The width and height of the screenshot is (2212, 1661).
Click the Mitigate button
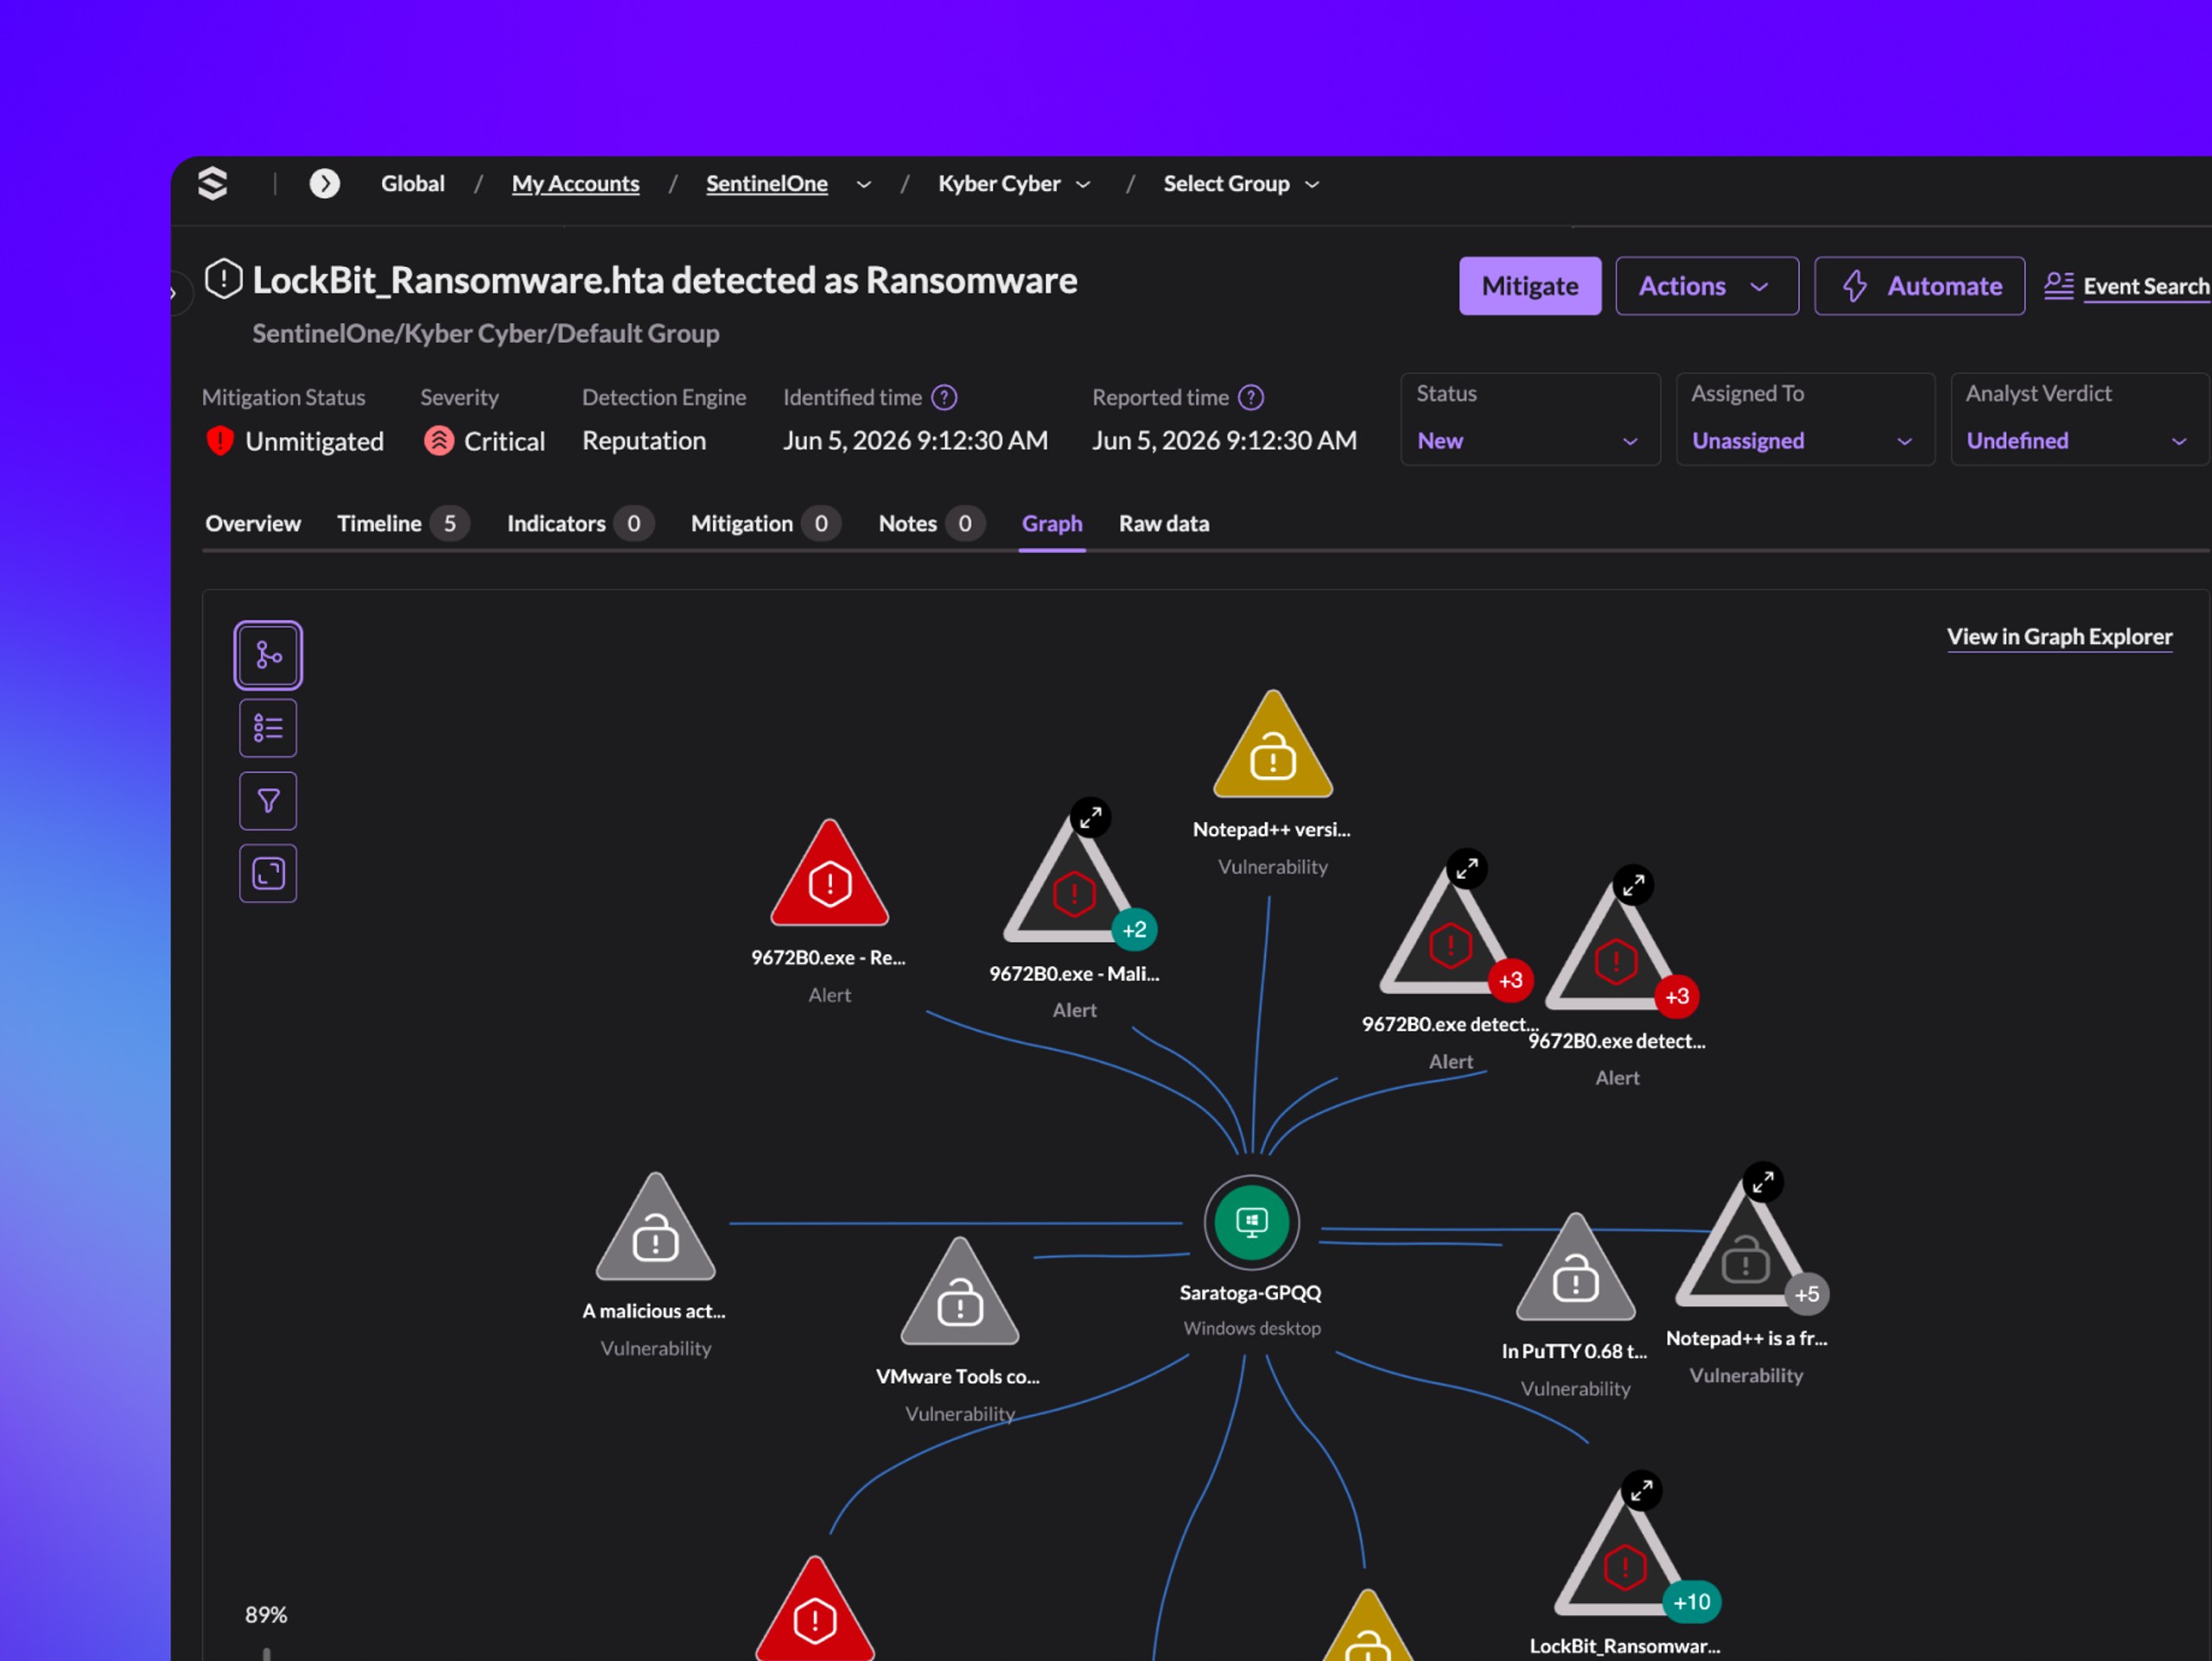(1530, 286)
